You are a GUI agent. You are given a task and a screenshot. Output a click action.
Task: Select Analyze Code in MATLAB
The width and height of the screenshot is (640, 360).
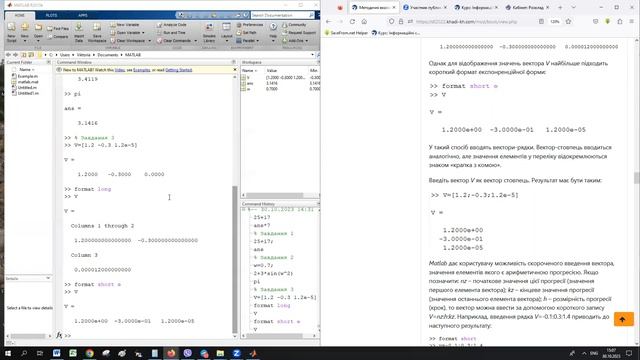(x=171, y=25)
